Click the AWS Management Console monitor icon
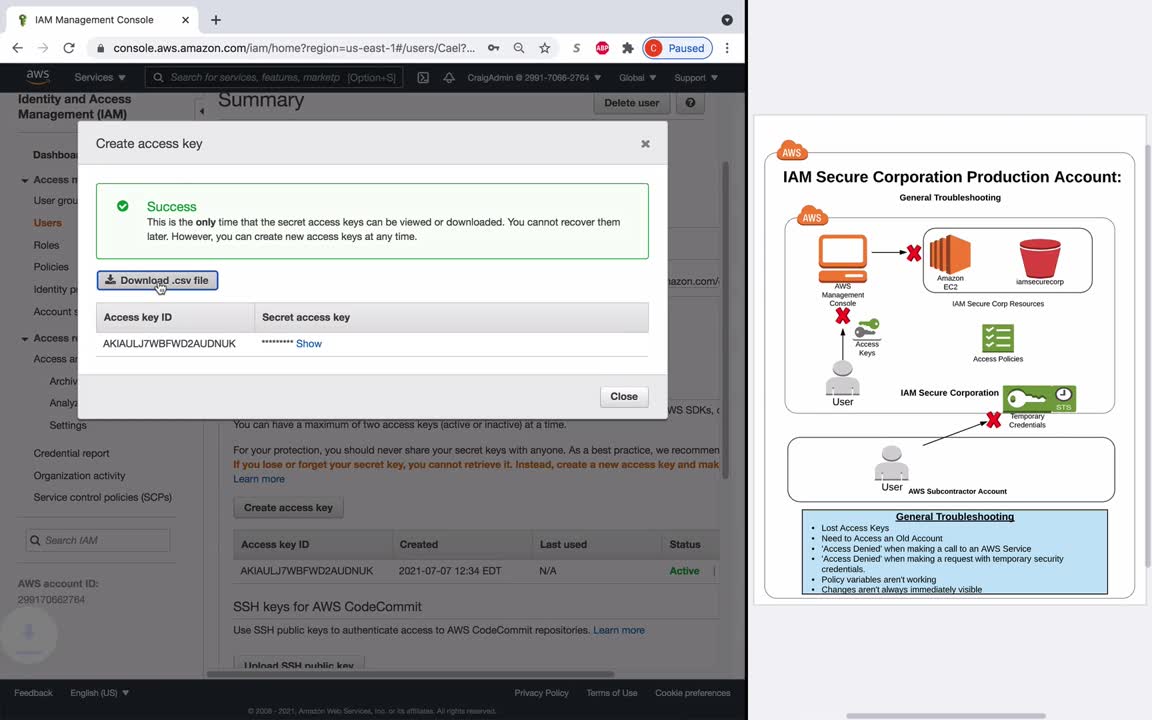The height and width of the screenshot is (720, 1152). [x=843, y=259]
